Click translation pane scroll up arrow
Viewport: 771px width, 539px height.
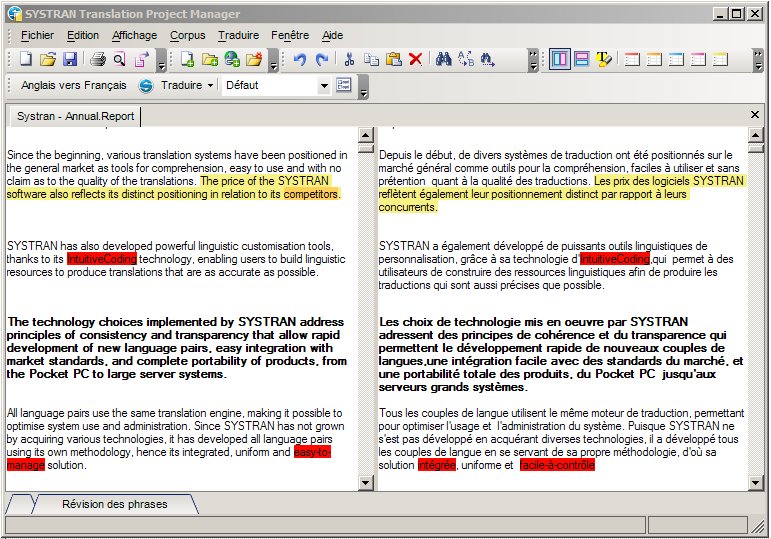(x=755, y=135)
